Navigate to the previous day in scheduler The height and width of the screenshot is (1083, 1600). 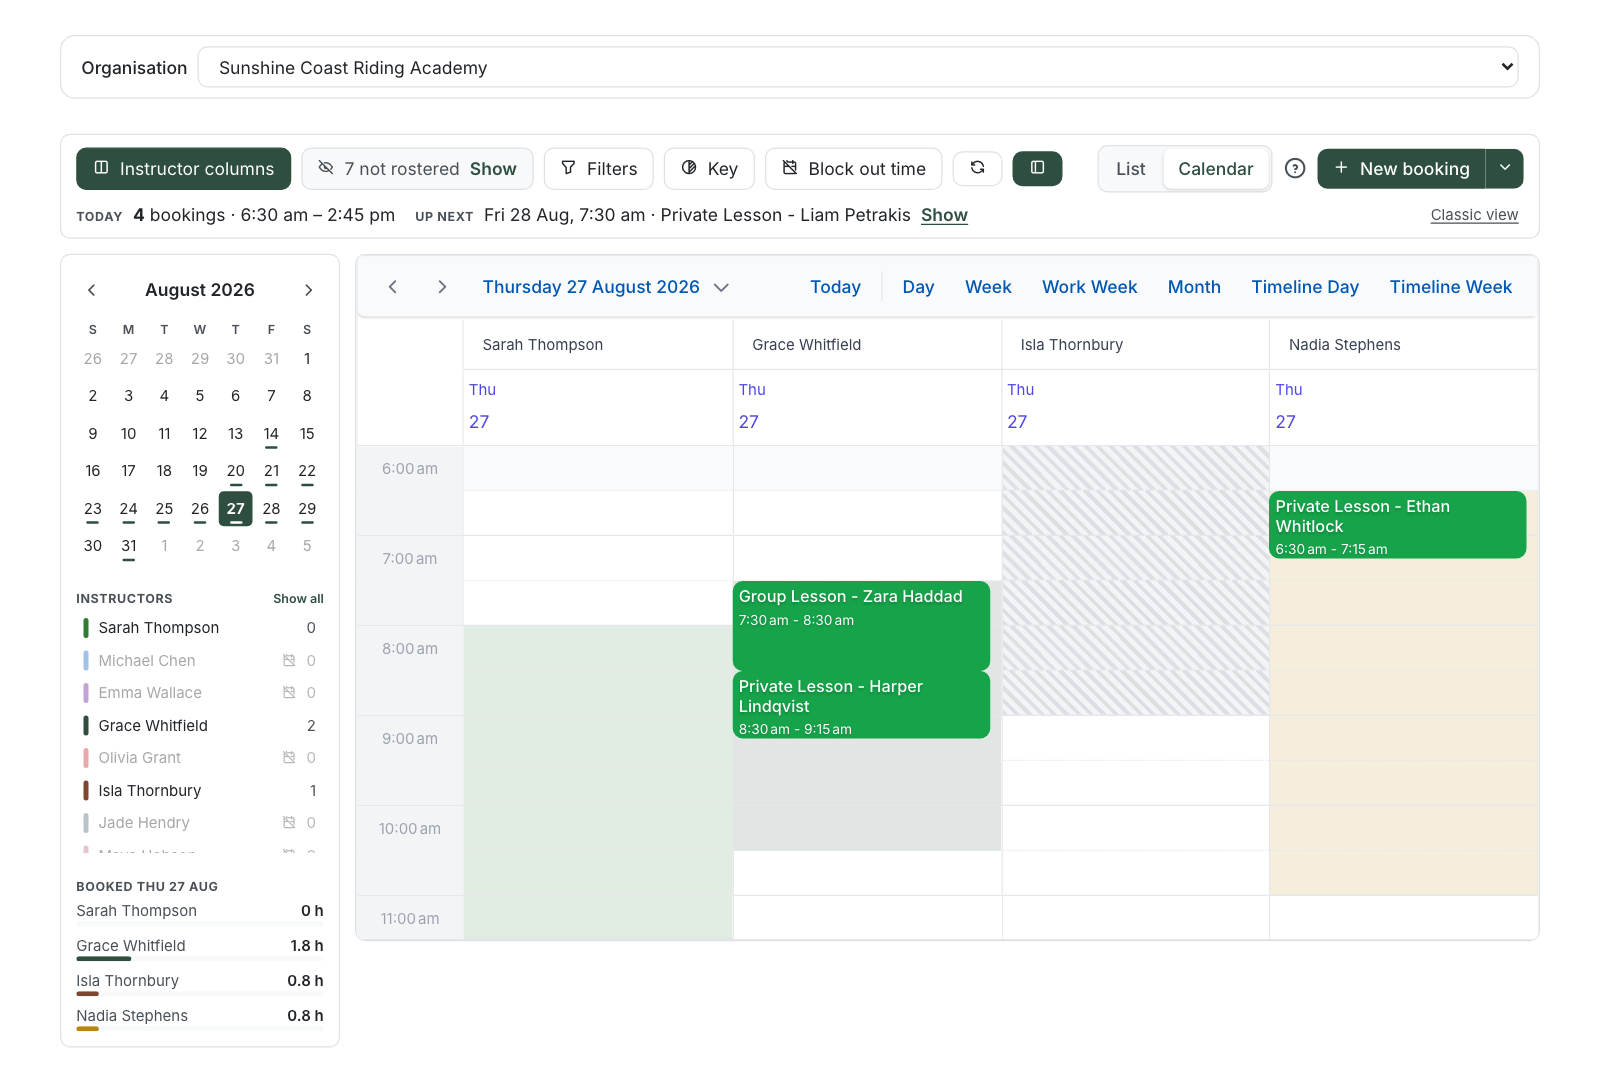(x=393, y=287)
